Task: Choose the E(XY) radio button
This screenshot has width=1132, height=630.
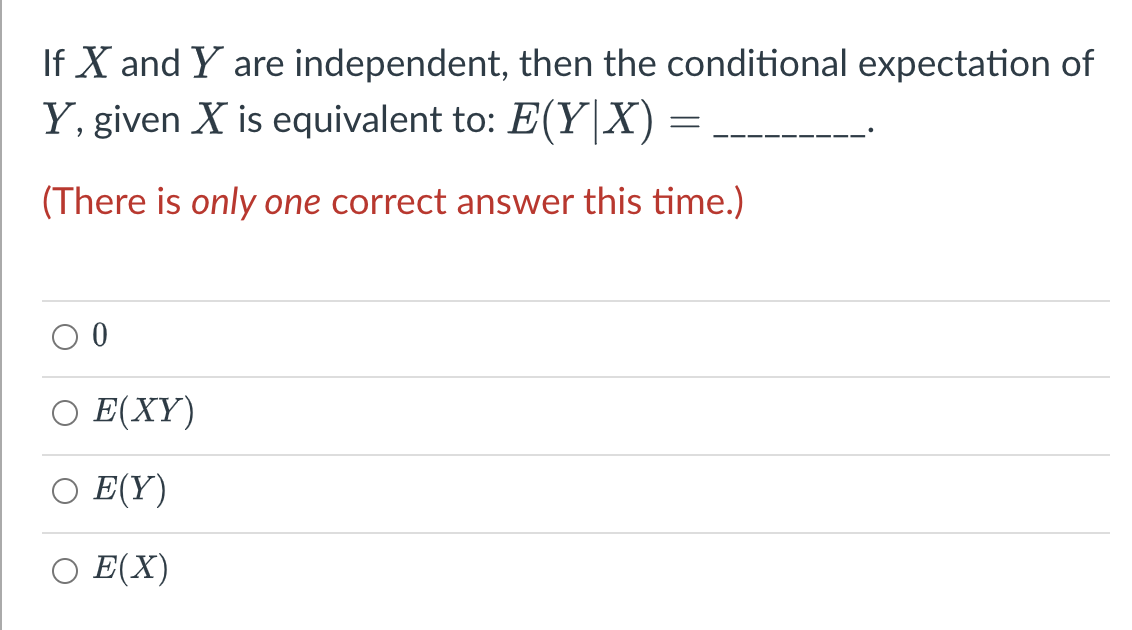Action: pos(65,414)
